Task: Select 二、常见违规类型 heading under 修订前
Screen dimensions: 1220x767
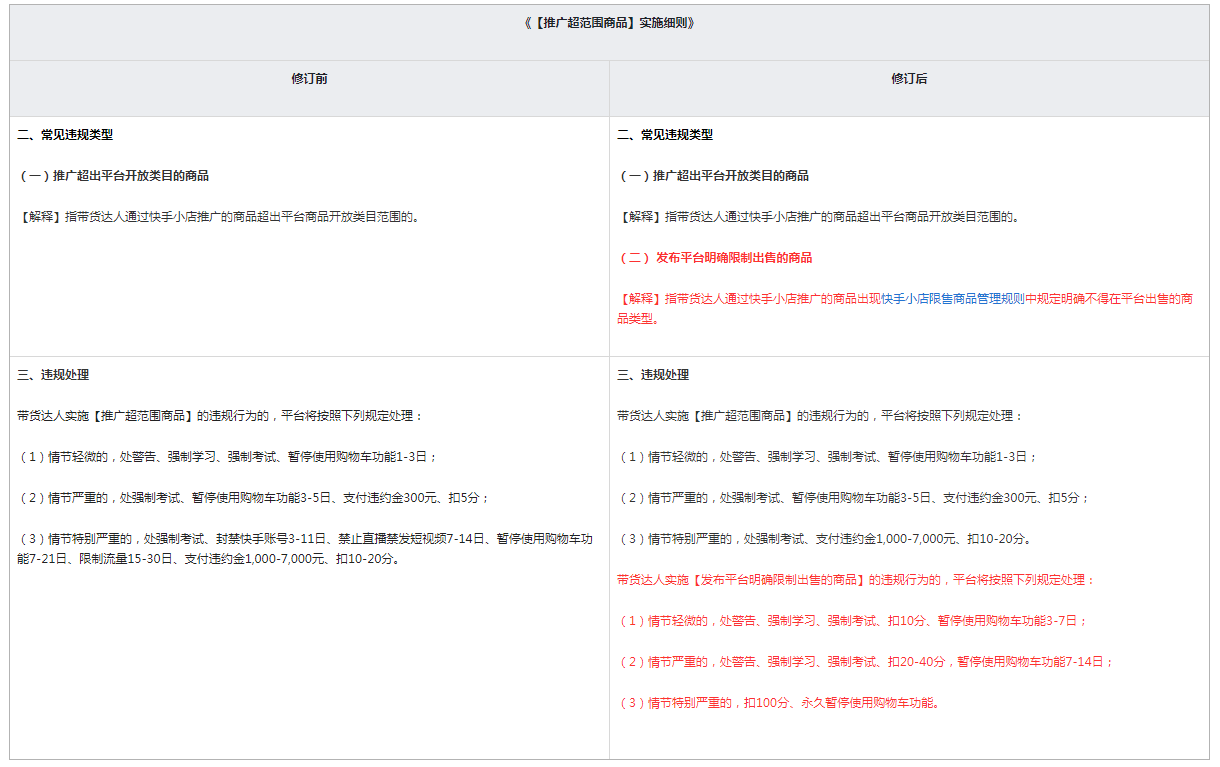Action: click(65, 135)
